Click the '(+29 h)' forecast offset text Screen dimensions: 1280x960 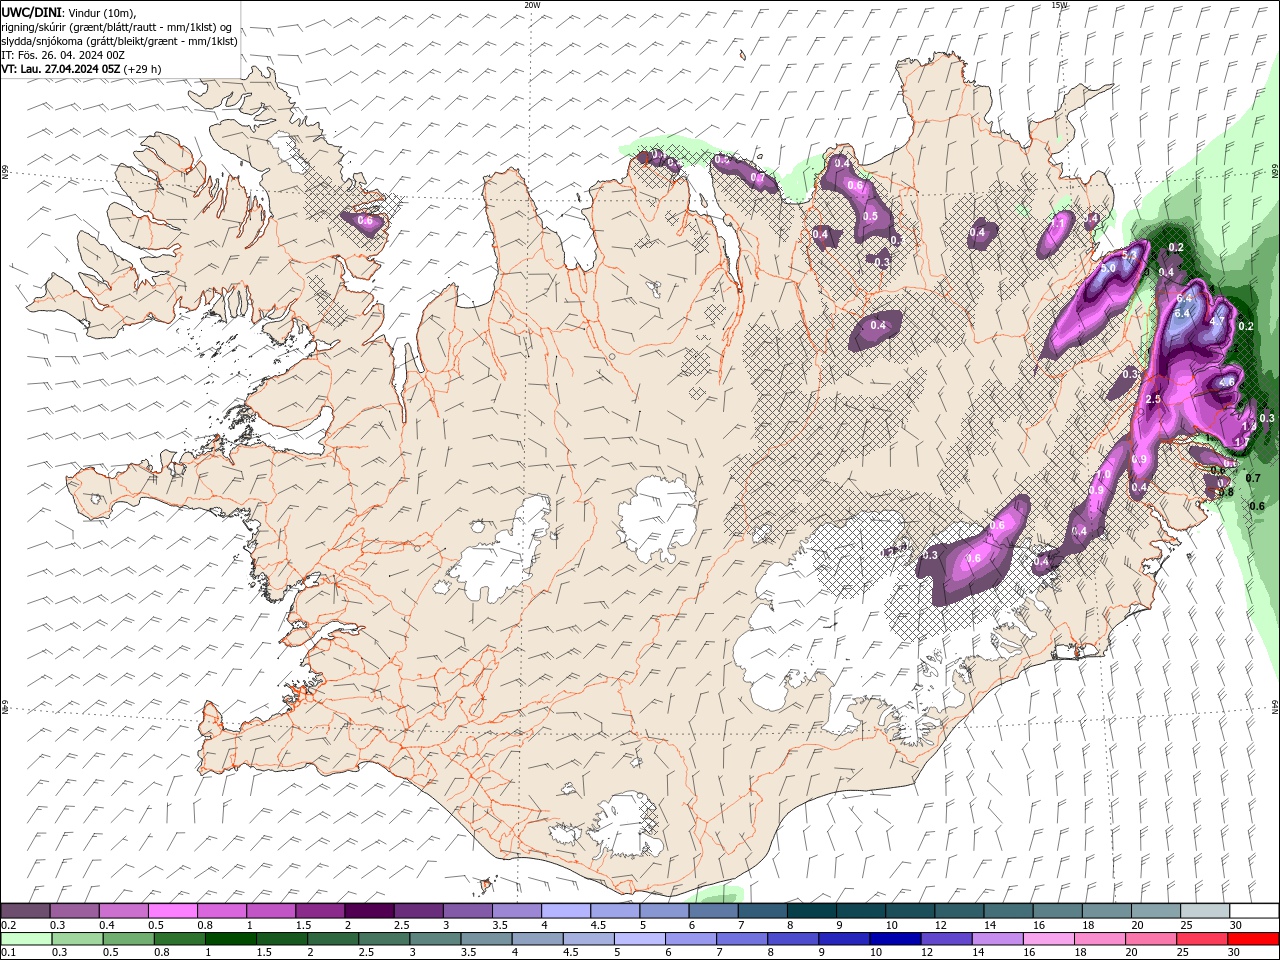tap(143, 69)
